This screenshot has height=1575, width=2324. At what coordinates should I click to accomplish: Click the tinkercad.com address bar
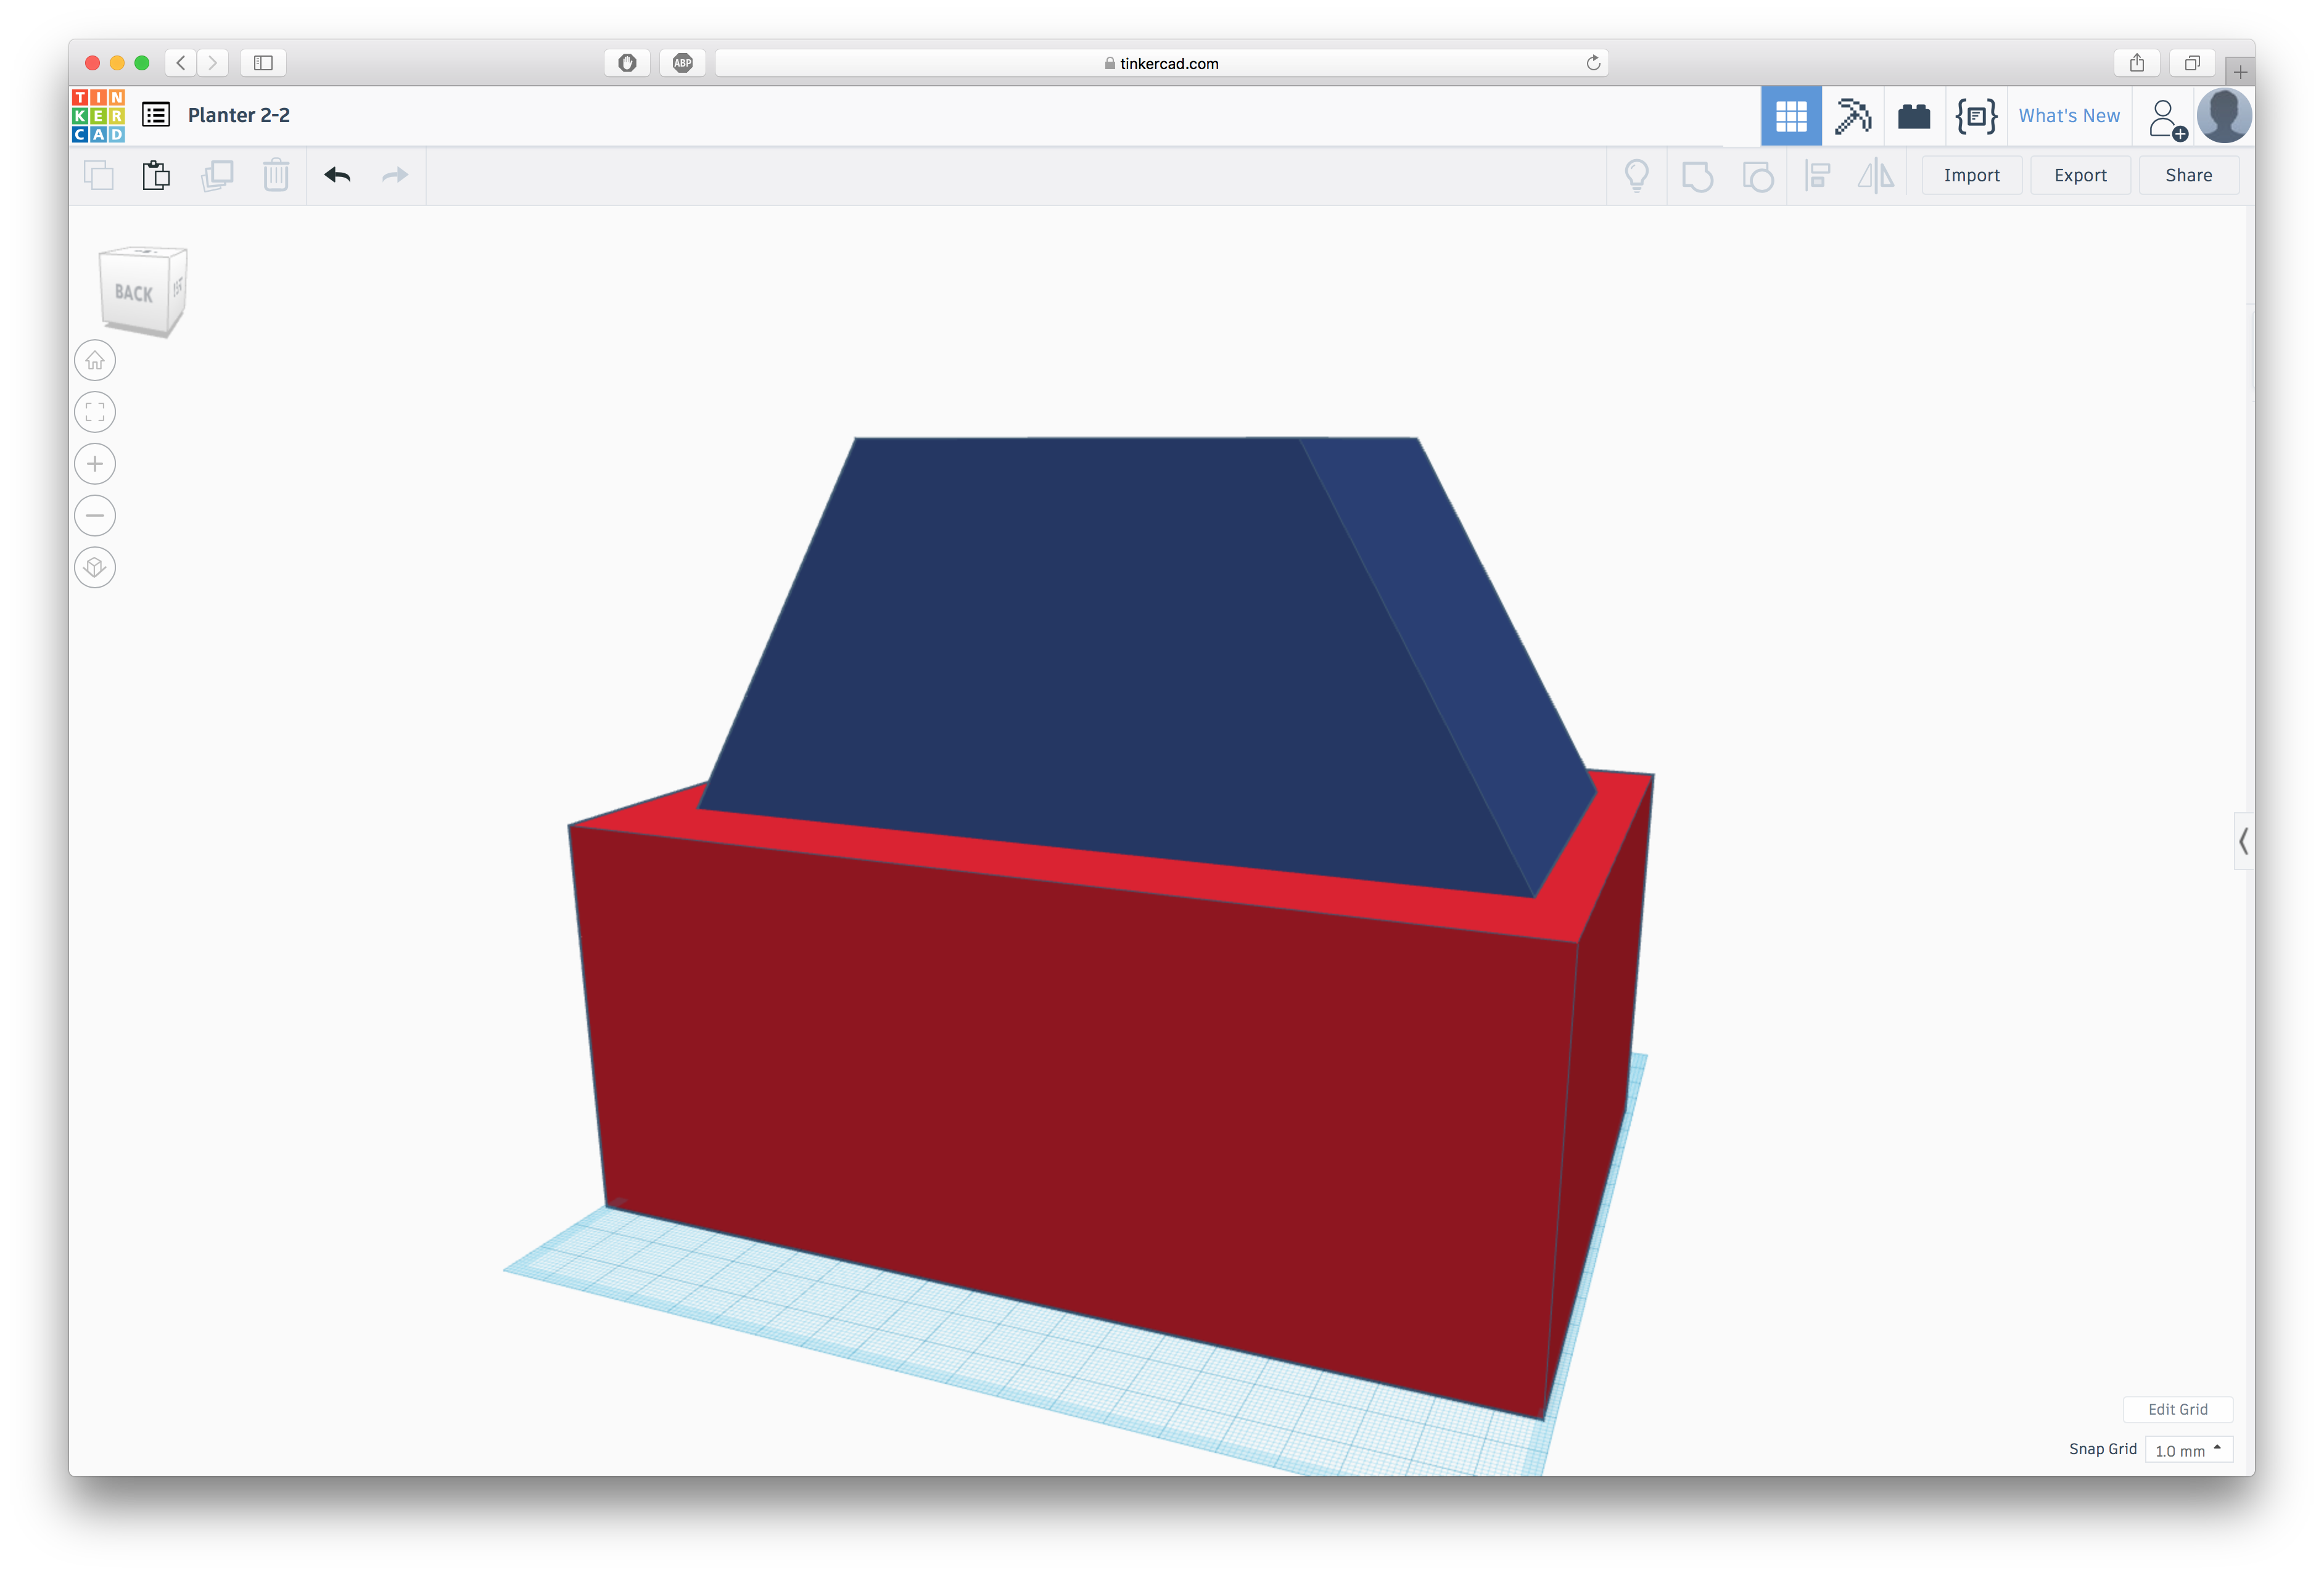tap(1161, 63)
